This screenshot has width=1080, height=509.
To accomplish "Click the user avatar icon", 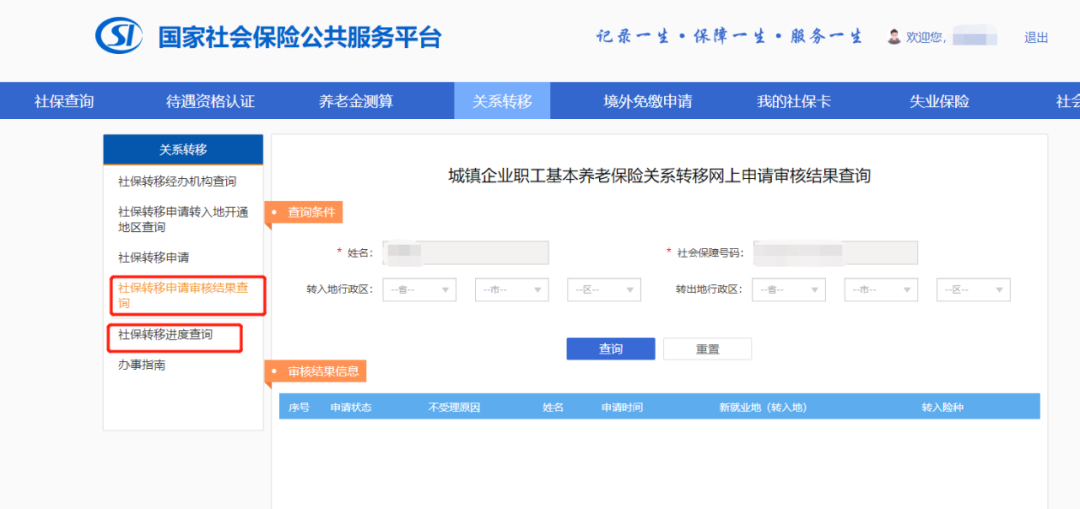I will coord(894,37).
